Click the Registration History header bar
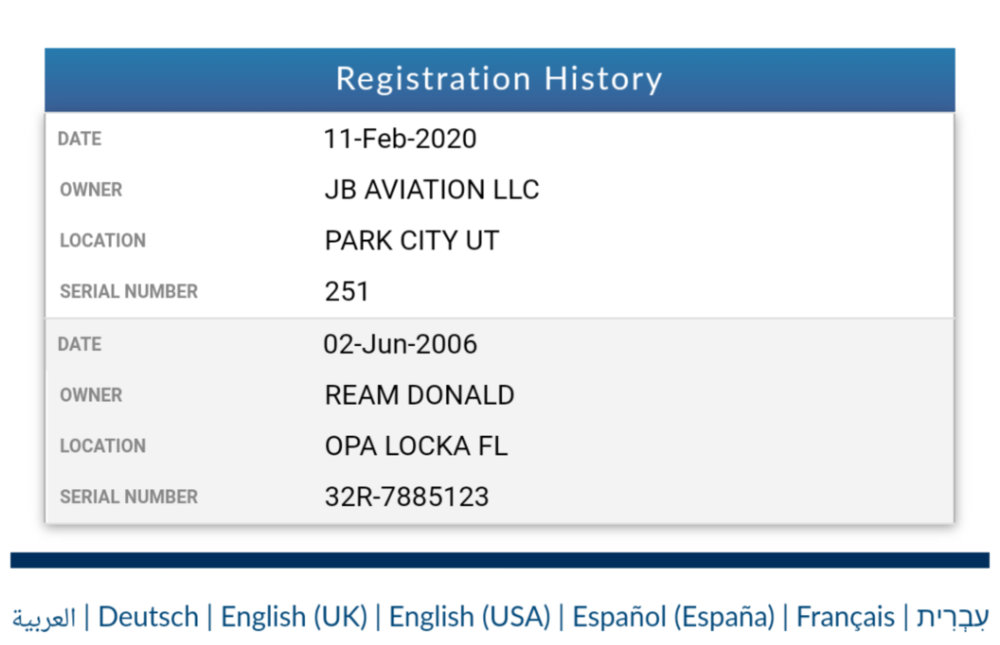The image size is (1000, 645). [x=500, y=79]
